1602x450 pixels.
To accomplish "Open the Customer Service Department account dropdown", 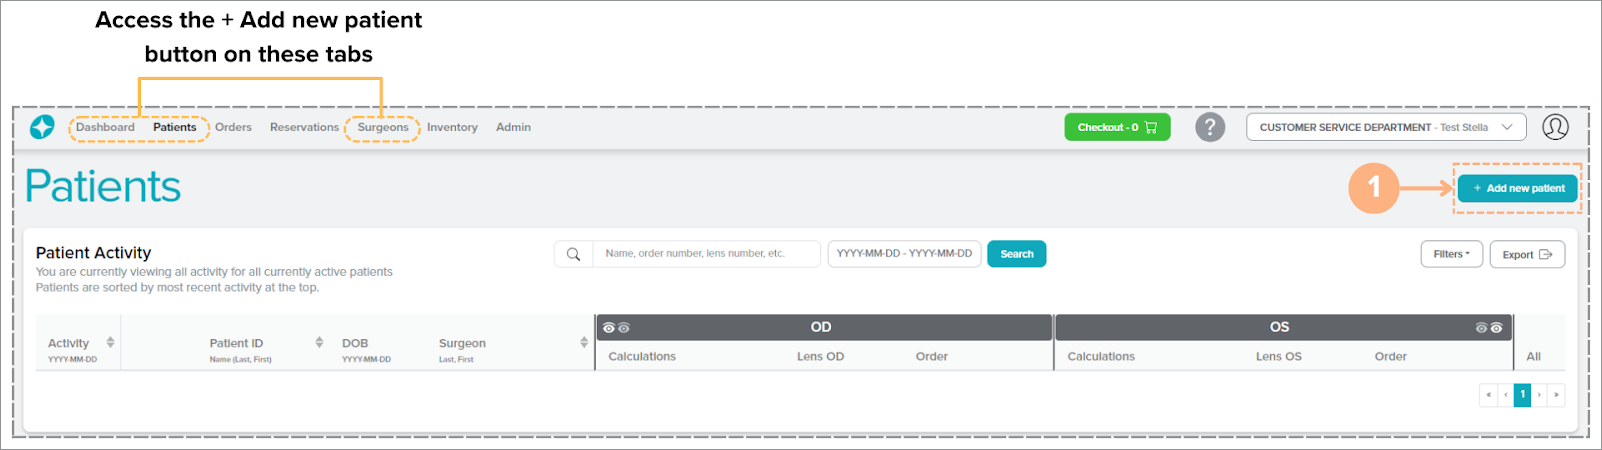I will tap(1385, 128).
